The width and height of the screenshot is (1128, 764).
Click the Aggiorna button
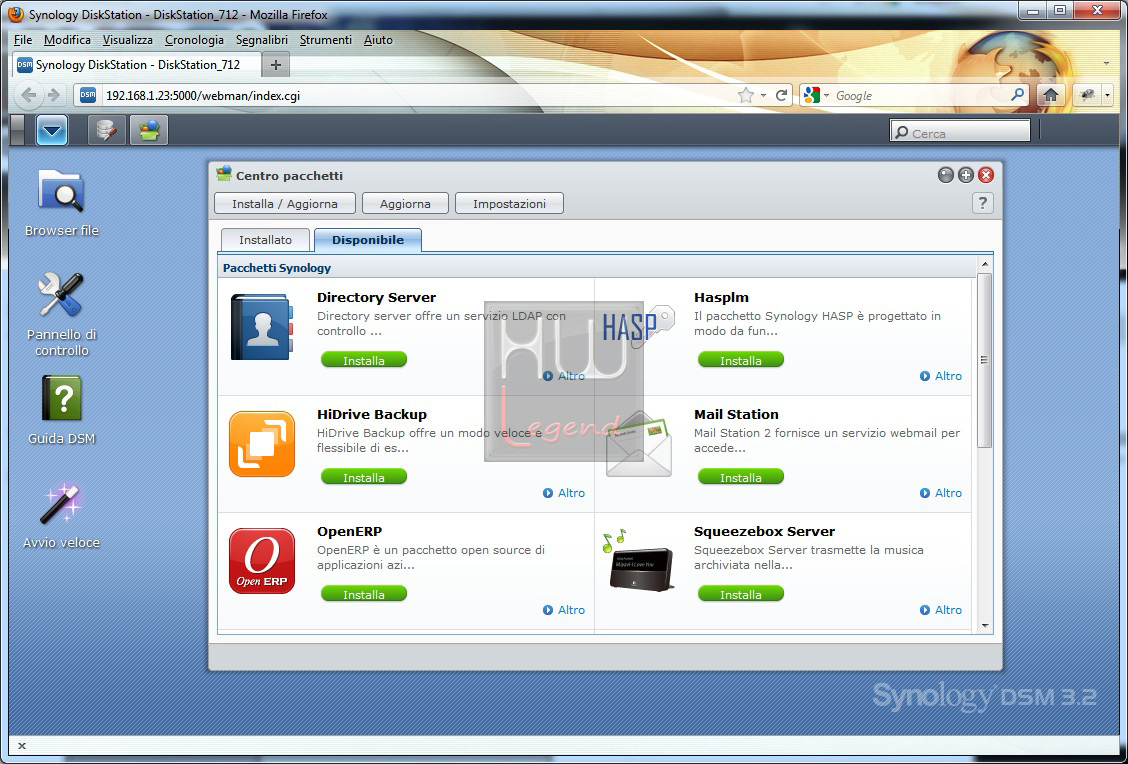(x=405, y=204)
